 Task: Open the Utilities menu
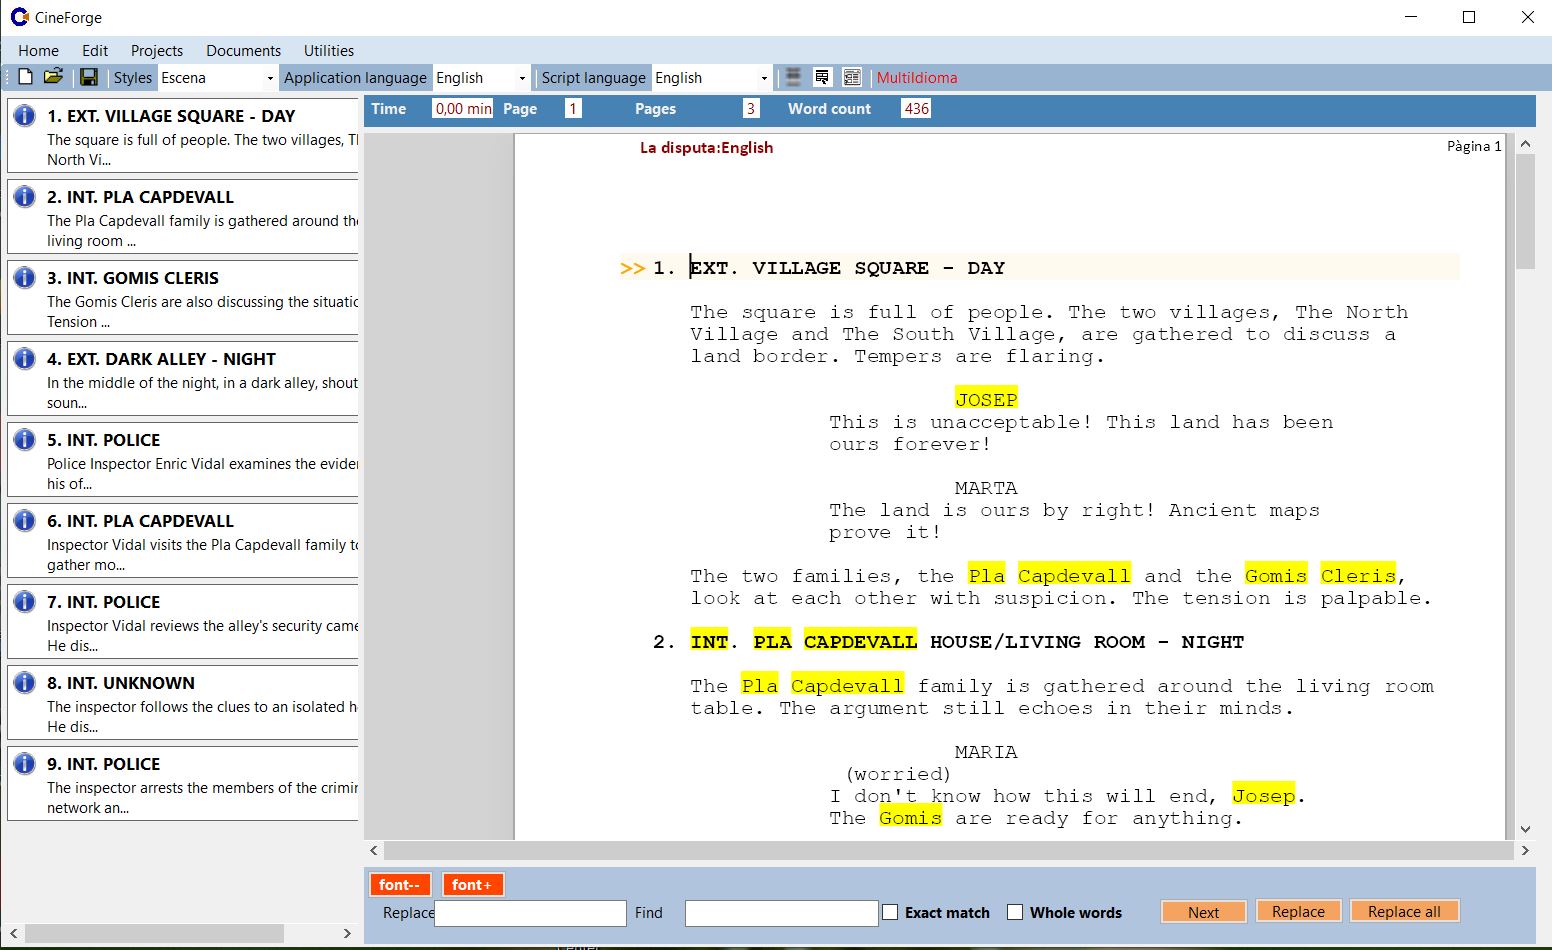[x=328, y=50]
